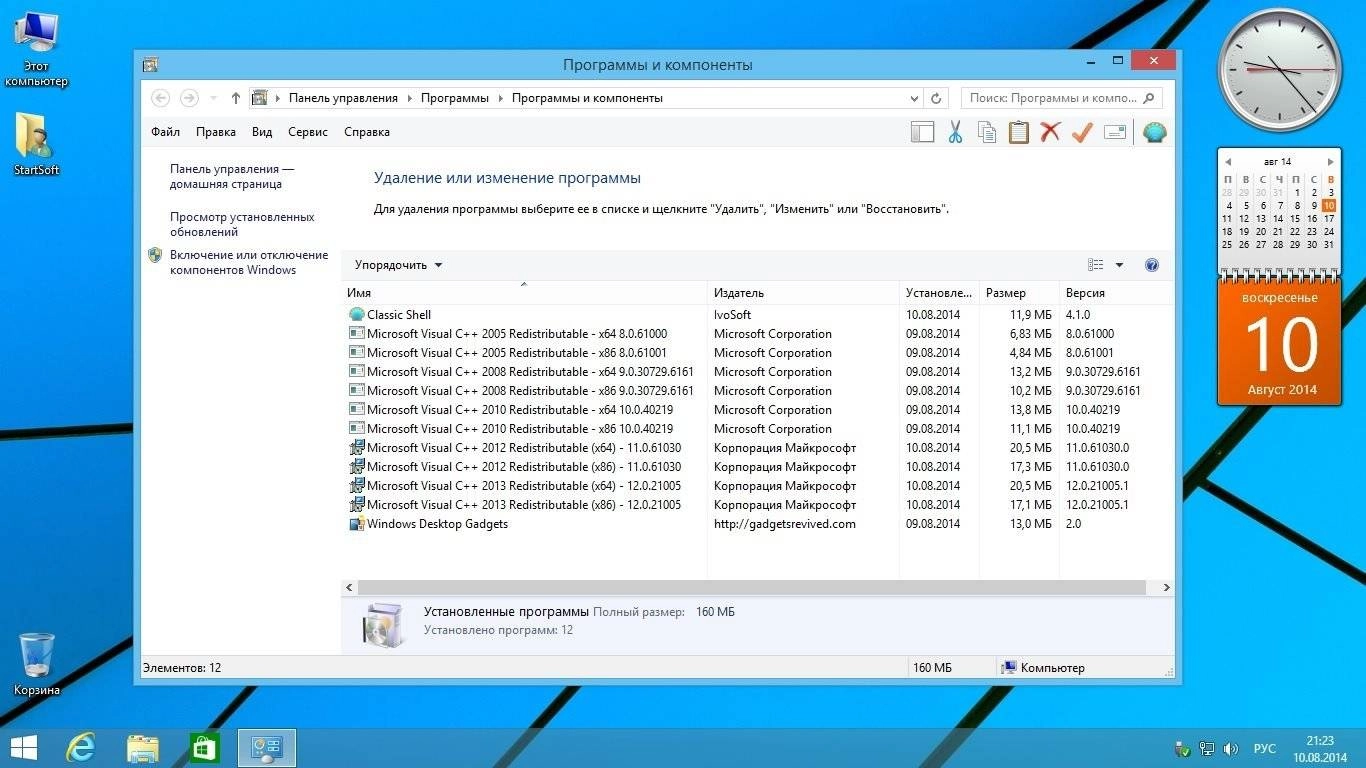Click the network tray icon
The width and height of the screenshot is (1366, 768).
1207,748
